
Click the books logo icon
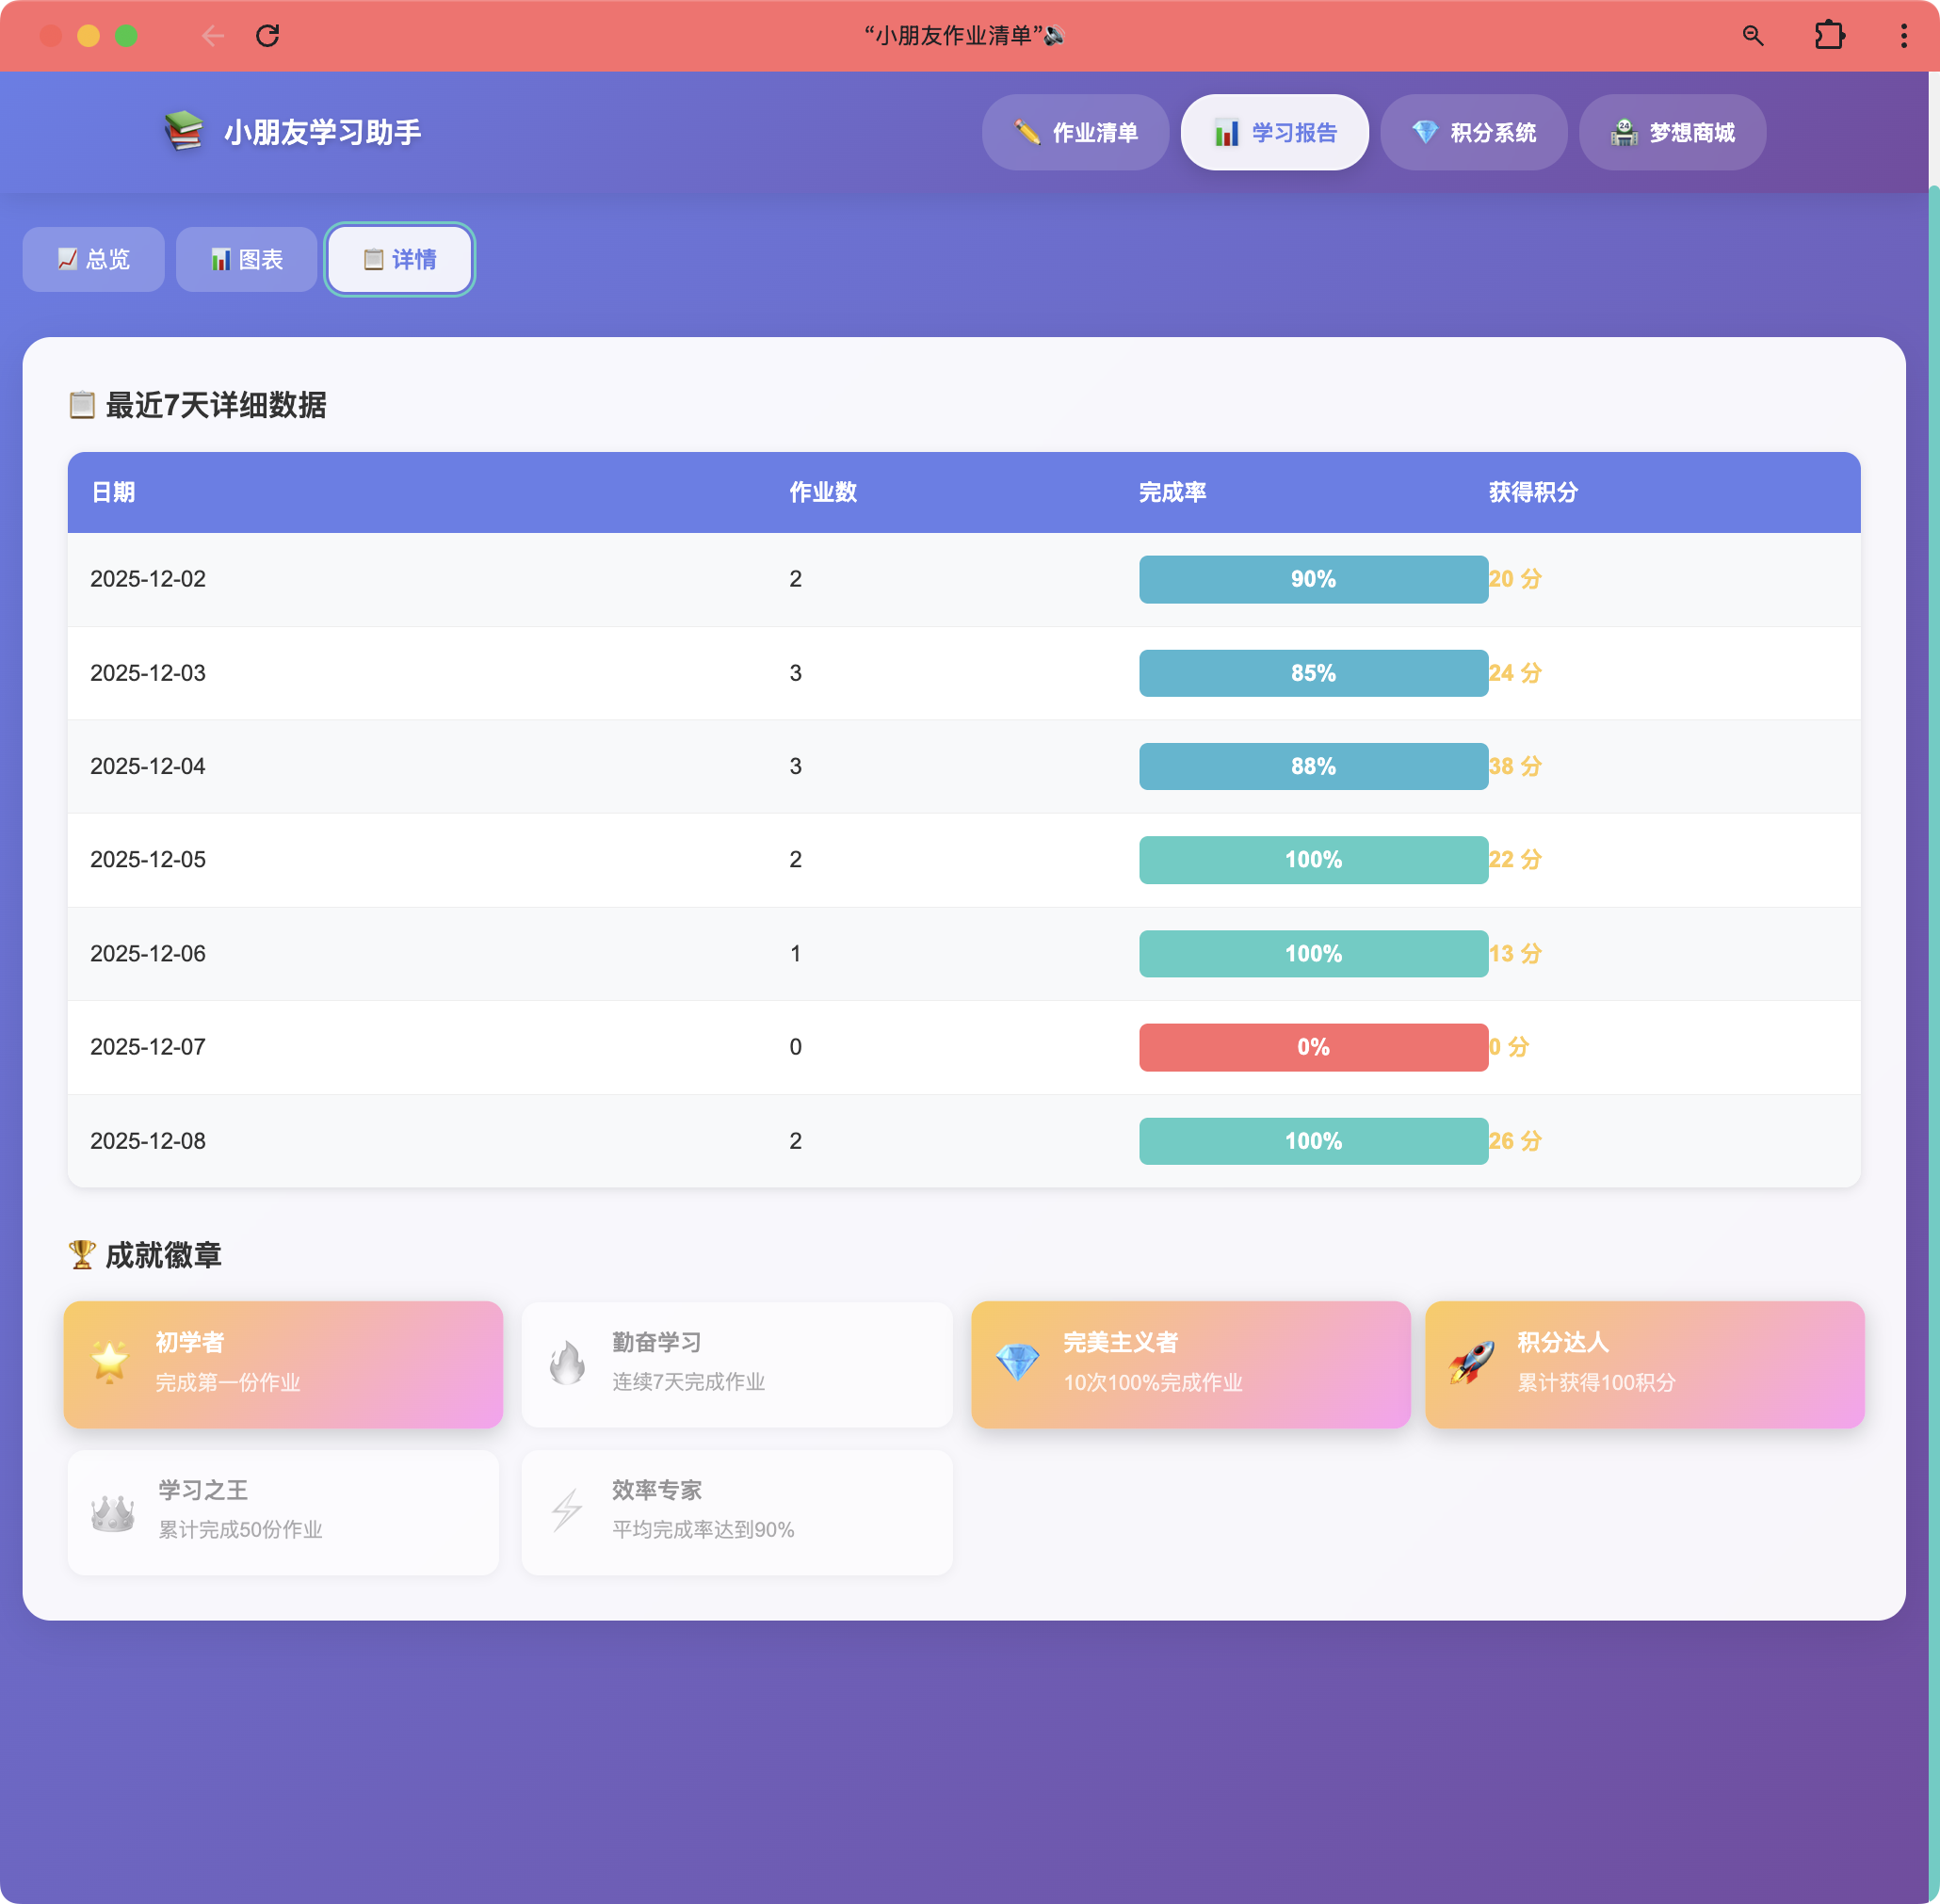click(x=184, y=132)
